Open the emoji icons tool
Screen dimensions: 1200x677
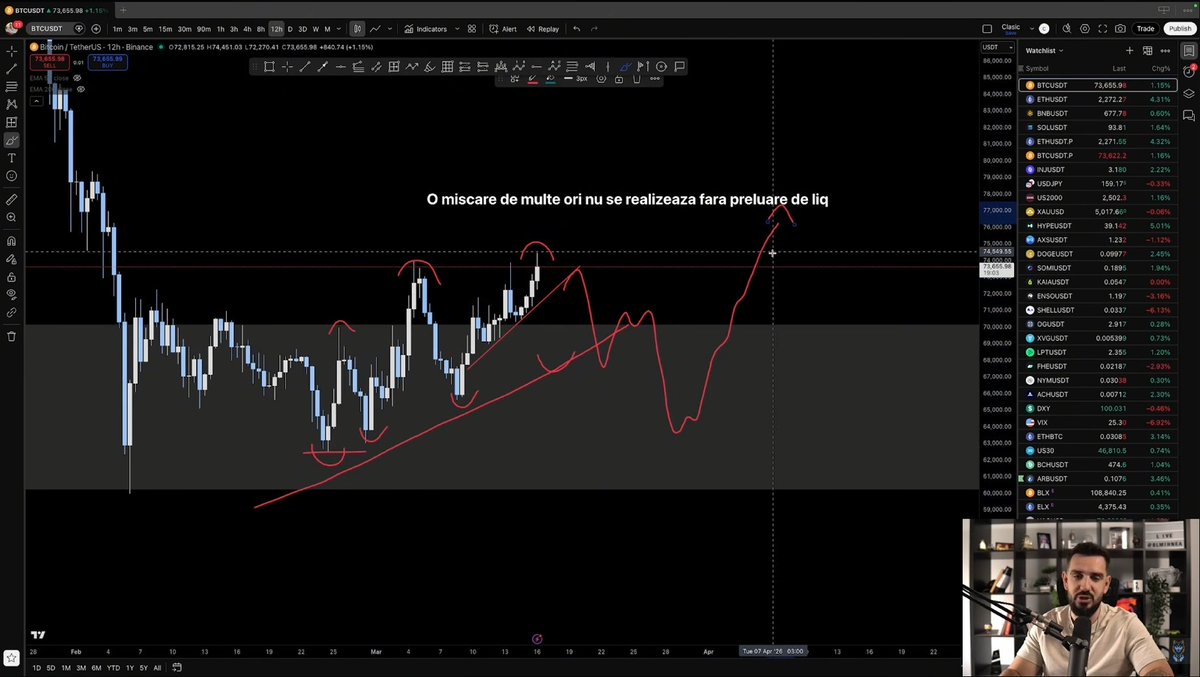pyautogui.click(x=12, y=176)
